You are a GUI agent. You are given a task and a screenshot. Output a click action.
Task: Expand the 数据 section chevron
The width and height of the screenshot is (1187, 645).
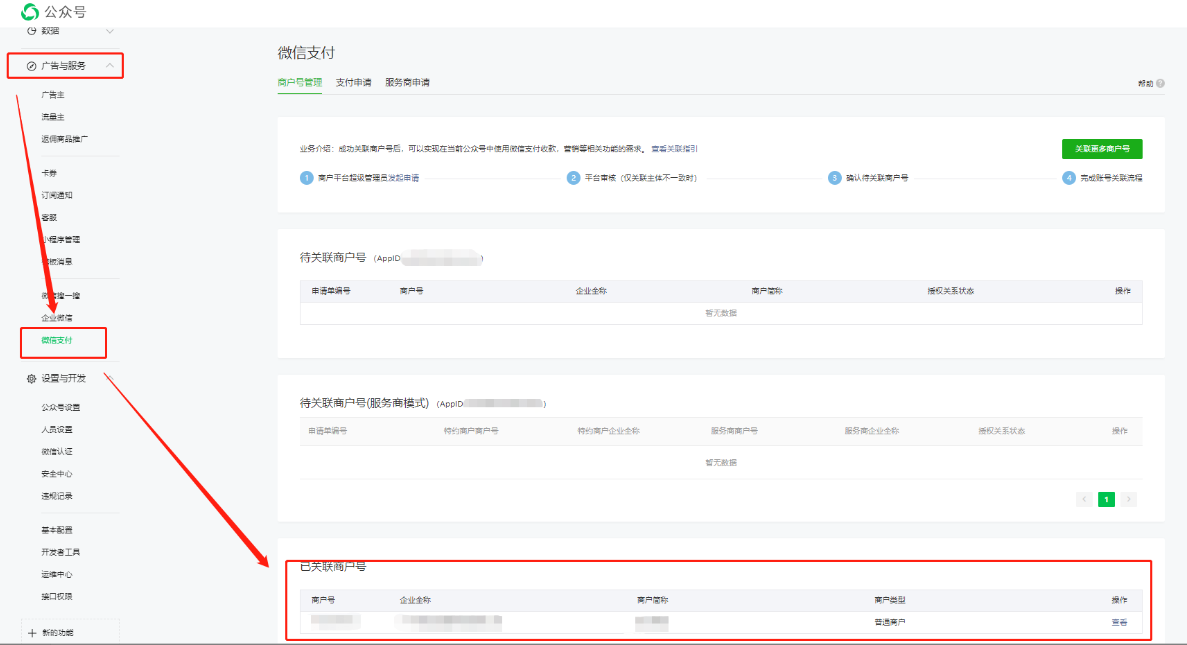(x=109, y=32)
